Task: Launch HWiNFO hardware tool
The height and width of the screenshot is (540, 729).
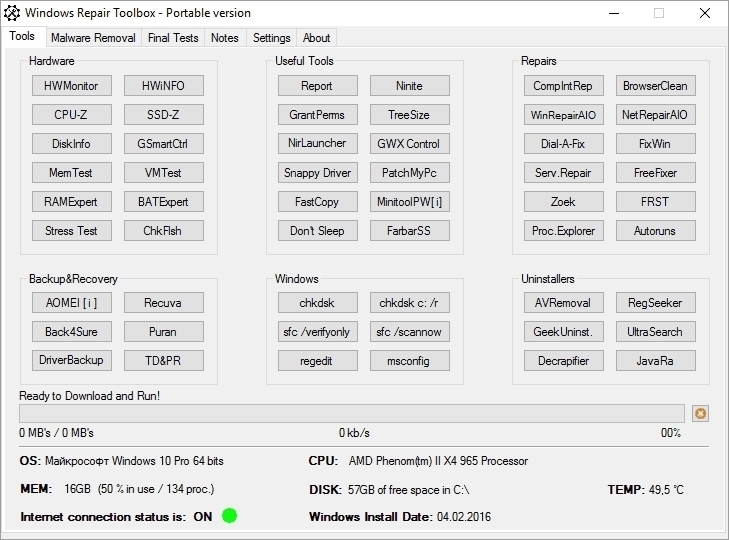Action: (x=164, y=86)
